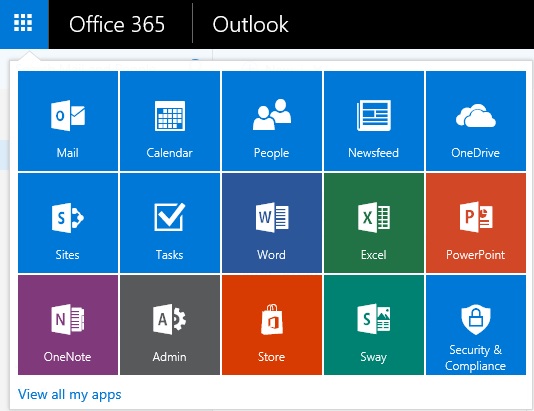Open the Mail app tile

[x=68, y=121]
